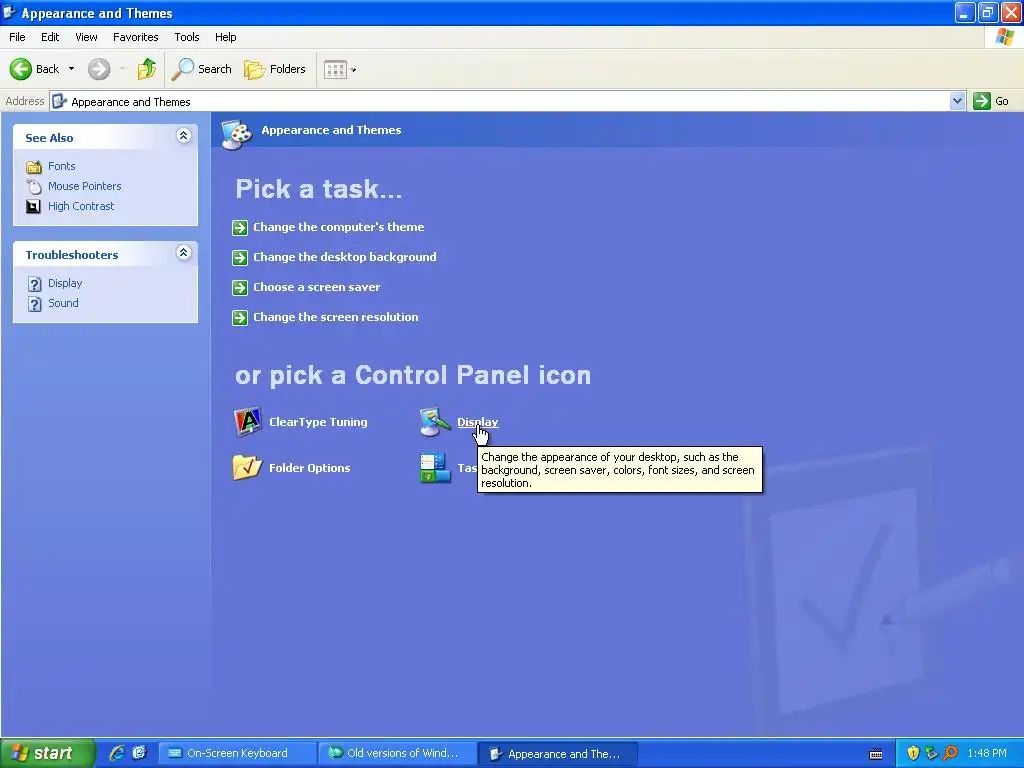Click the Mouse Pointers icon
The height and width of the screenshot is (768, 1024).
click(34, 187)
